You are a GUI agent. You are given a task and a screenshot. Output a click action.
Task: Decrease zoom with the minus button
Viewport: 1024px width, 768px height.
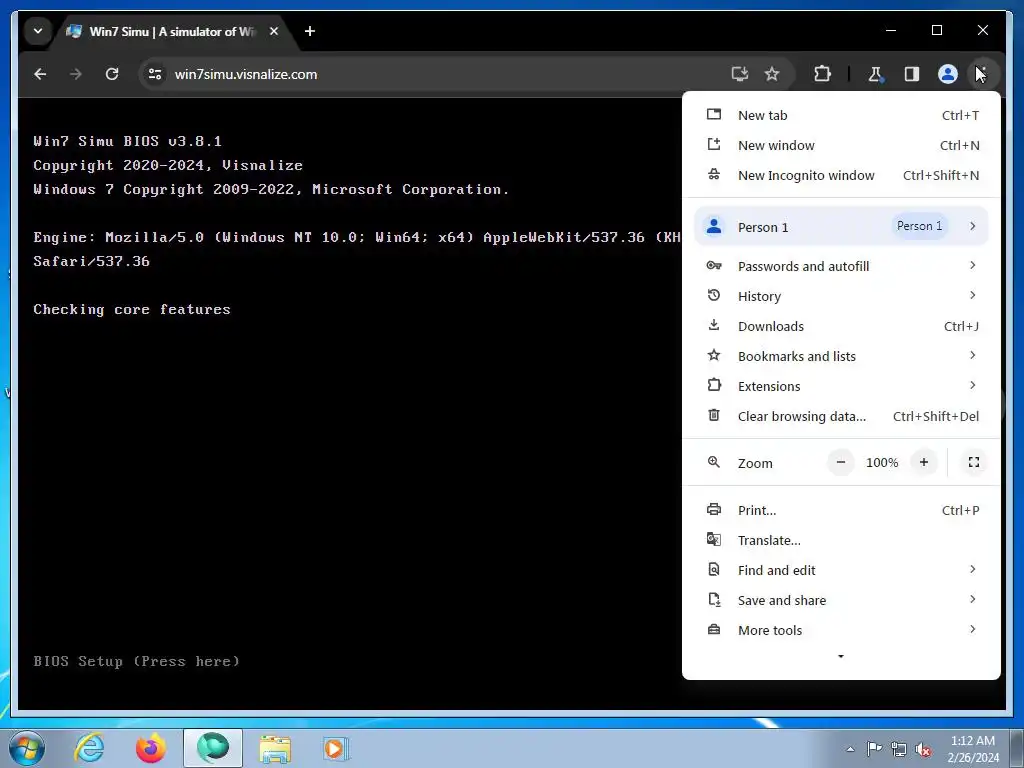point(840,462)
